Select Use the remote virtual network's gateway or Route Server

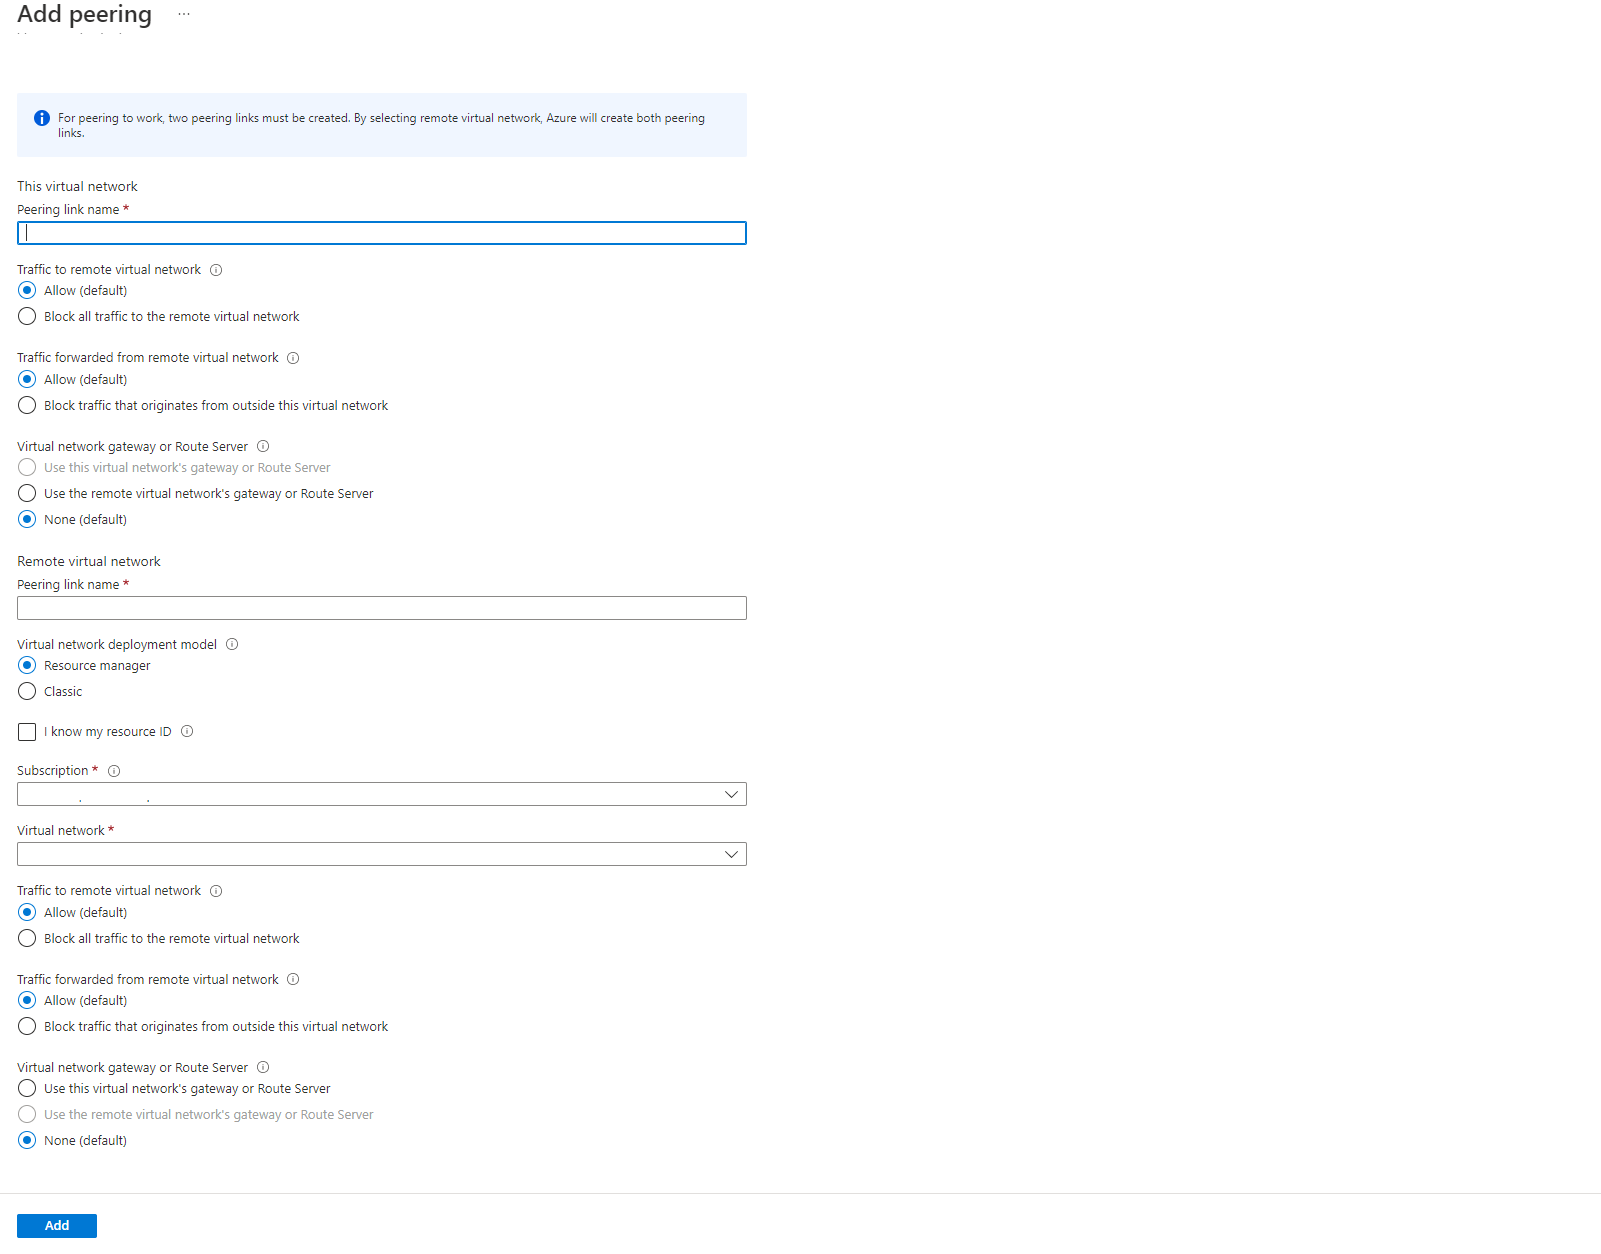(x=26, y=493)
